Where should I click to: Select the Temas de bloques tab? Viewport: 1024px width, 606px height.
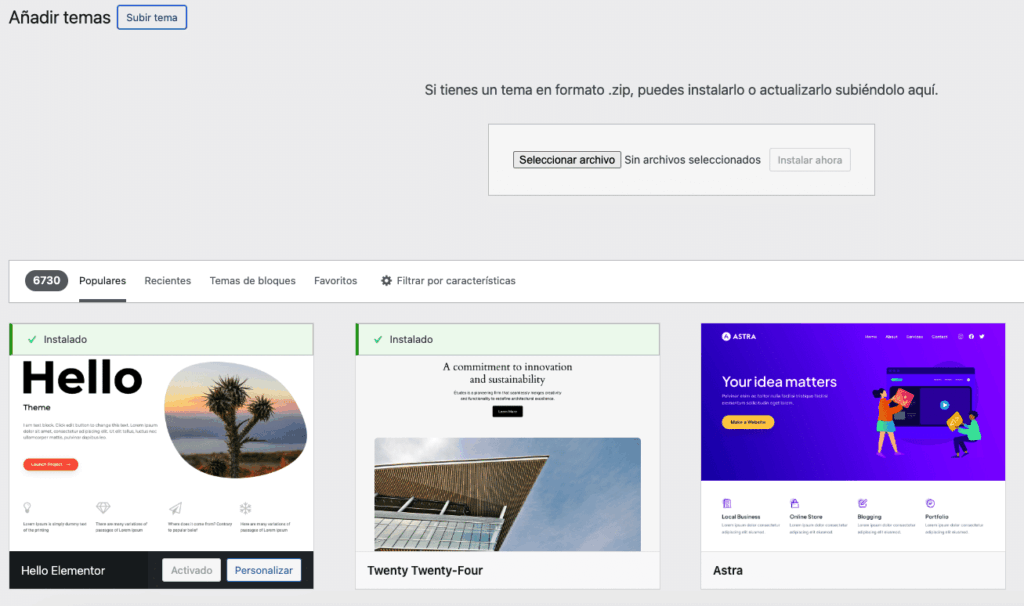tap(253, 281)
